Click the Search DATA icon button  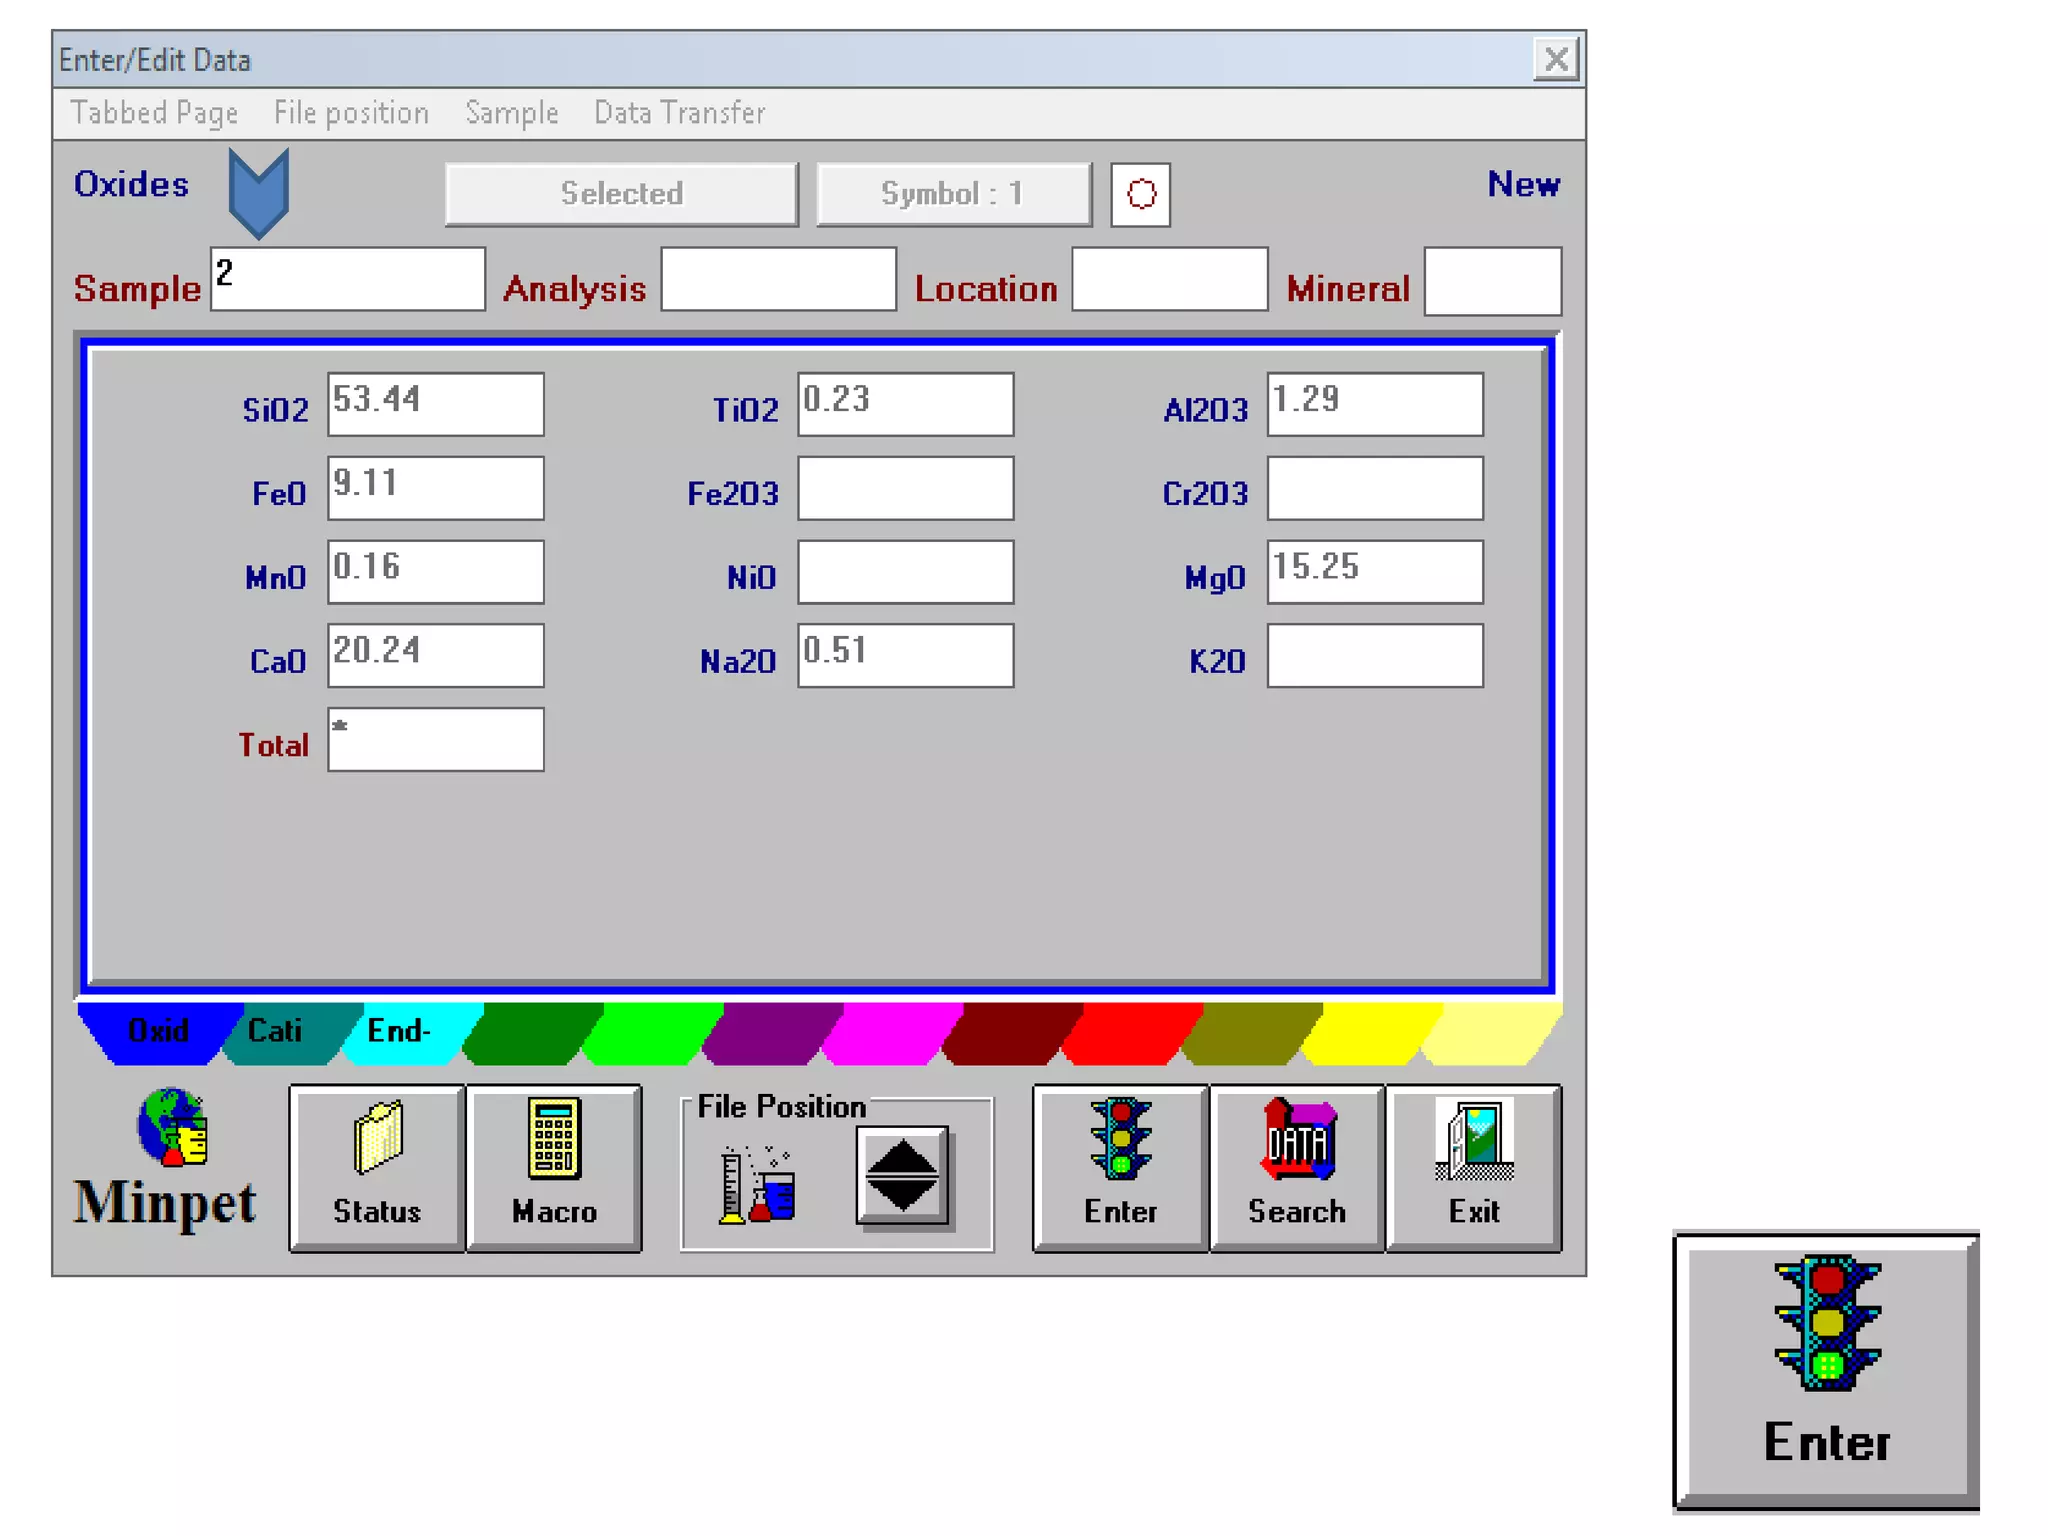(x=1297, y=1167)
